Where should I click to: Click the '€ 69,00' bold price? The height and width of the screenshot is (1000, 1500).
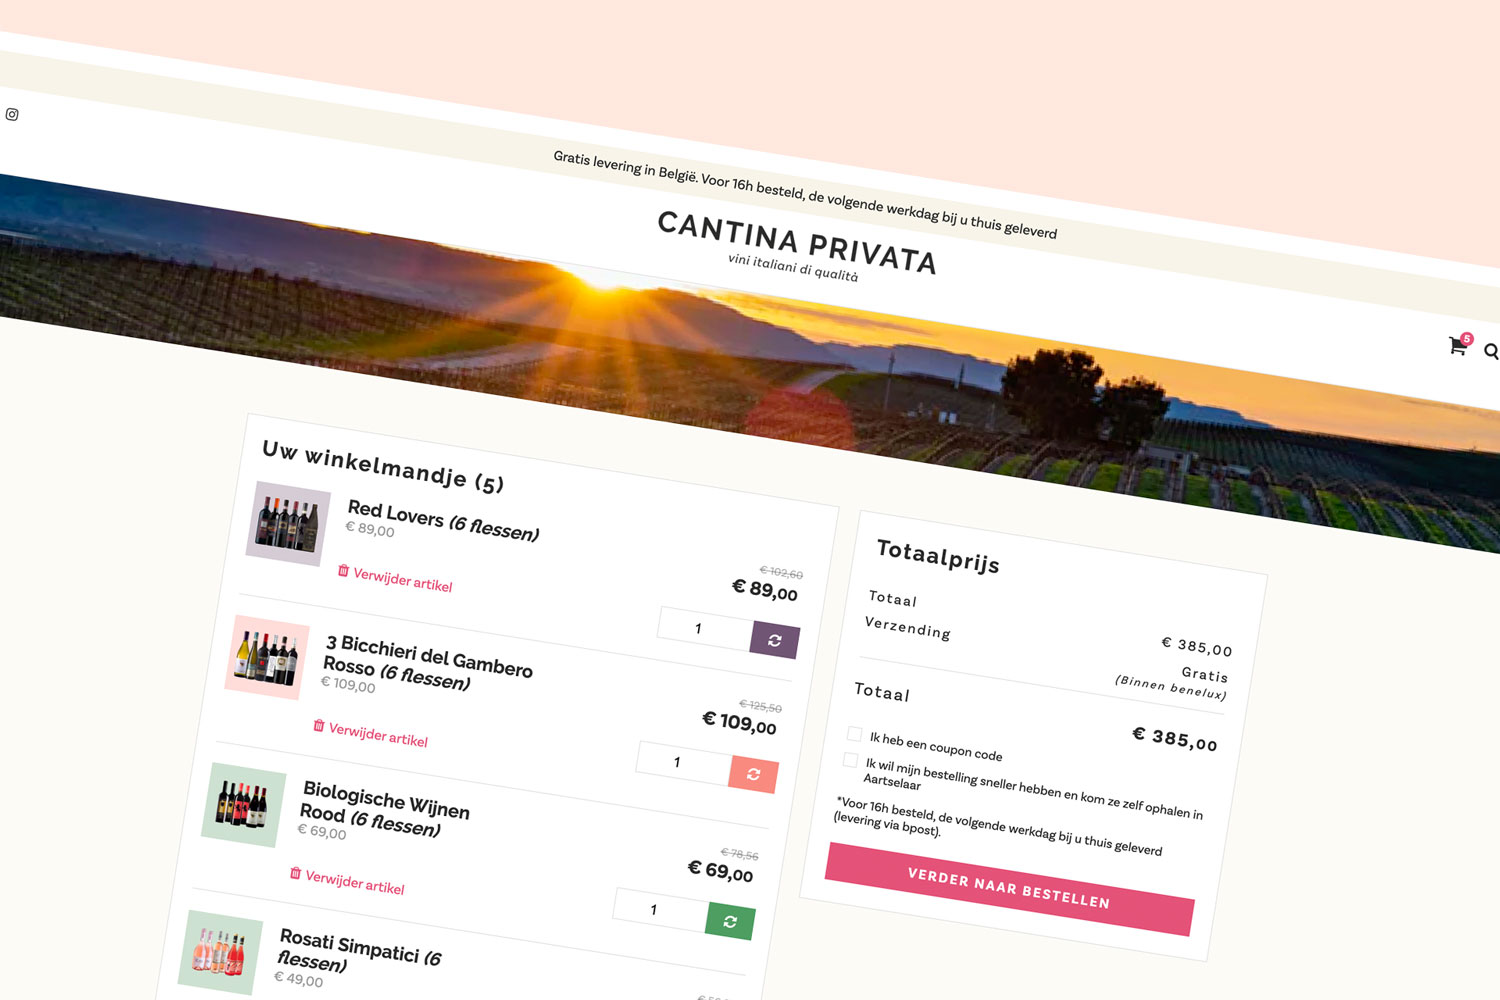click(x=721, y=870)
